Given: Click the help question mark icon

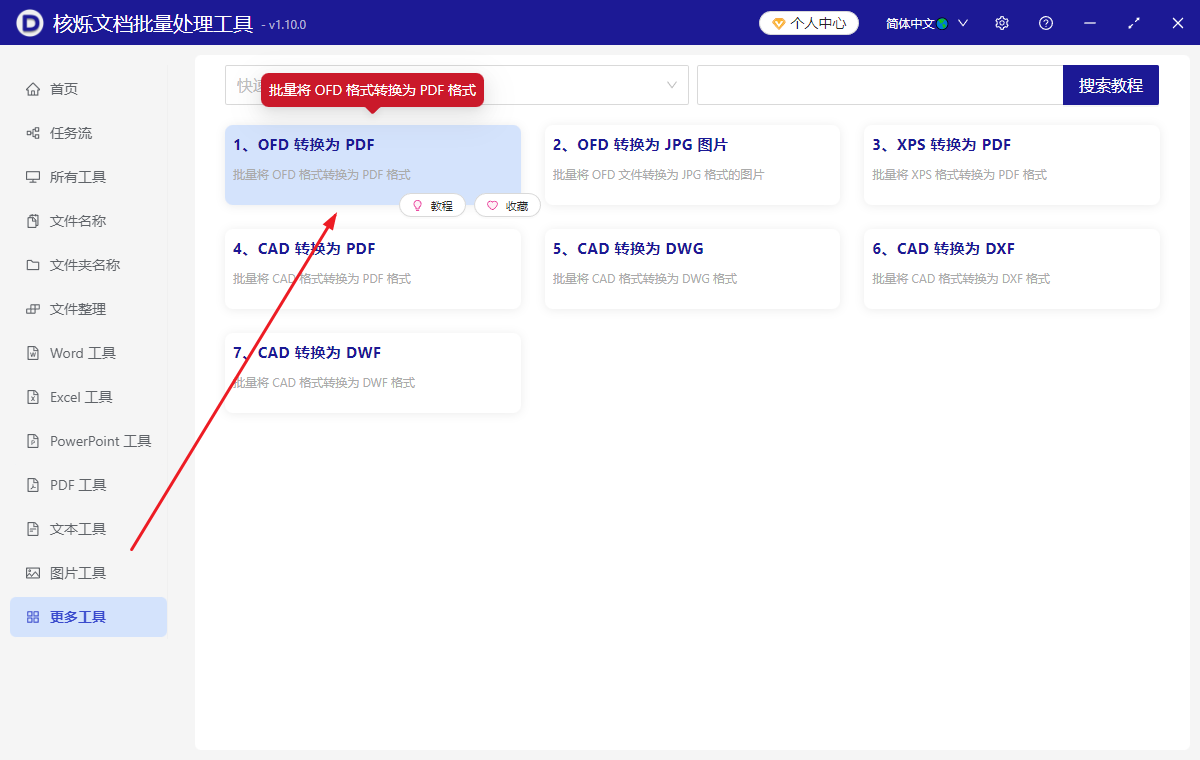Looking at the screenshot, I should 1046,23.
